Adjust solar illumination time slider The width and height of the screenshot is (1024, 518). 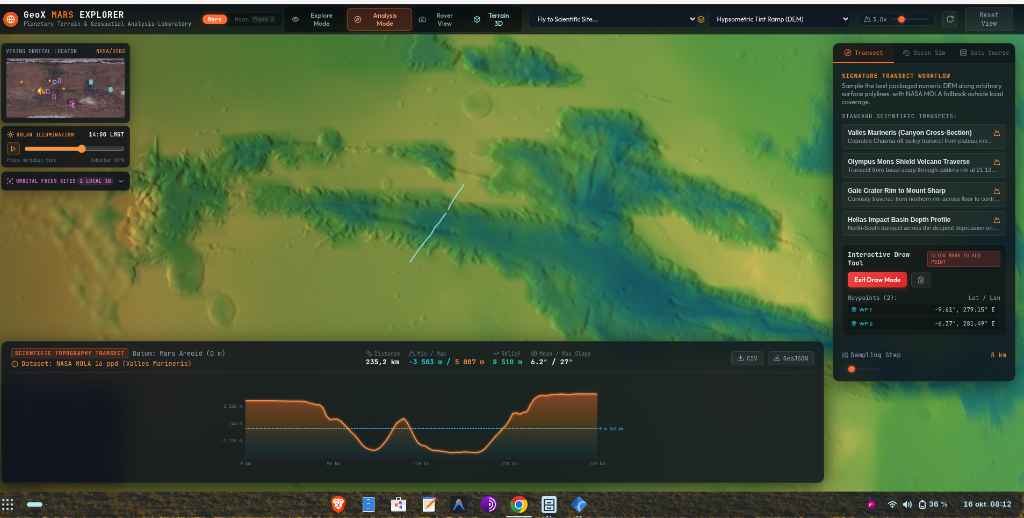click(x=74, y=149)
